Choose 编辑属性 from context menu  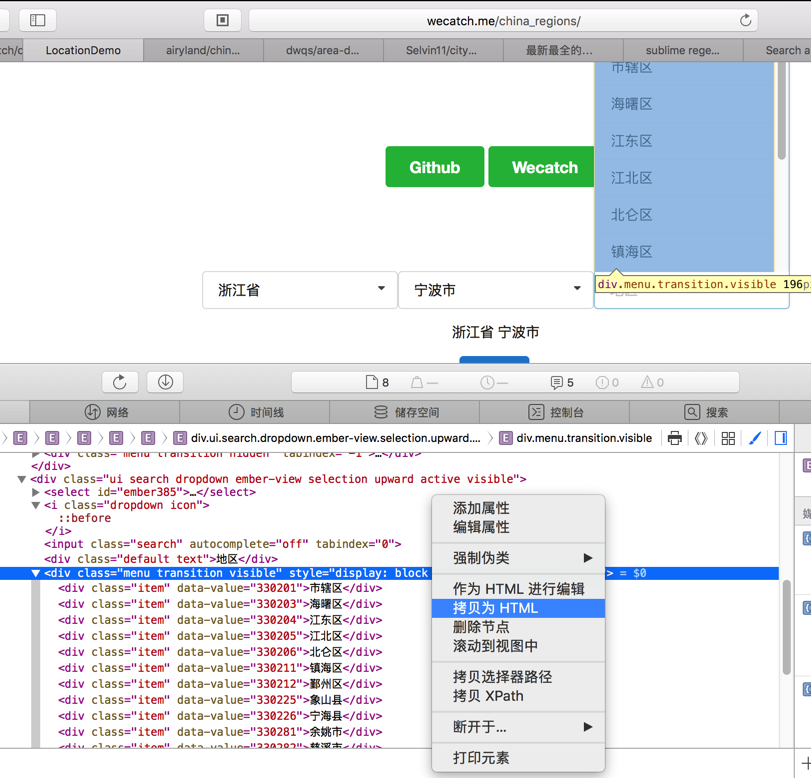(x=518, y=527)
